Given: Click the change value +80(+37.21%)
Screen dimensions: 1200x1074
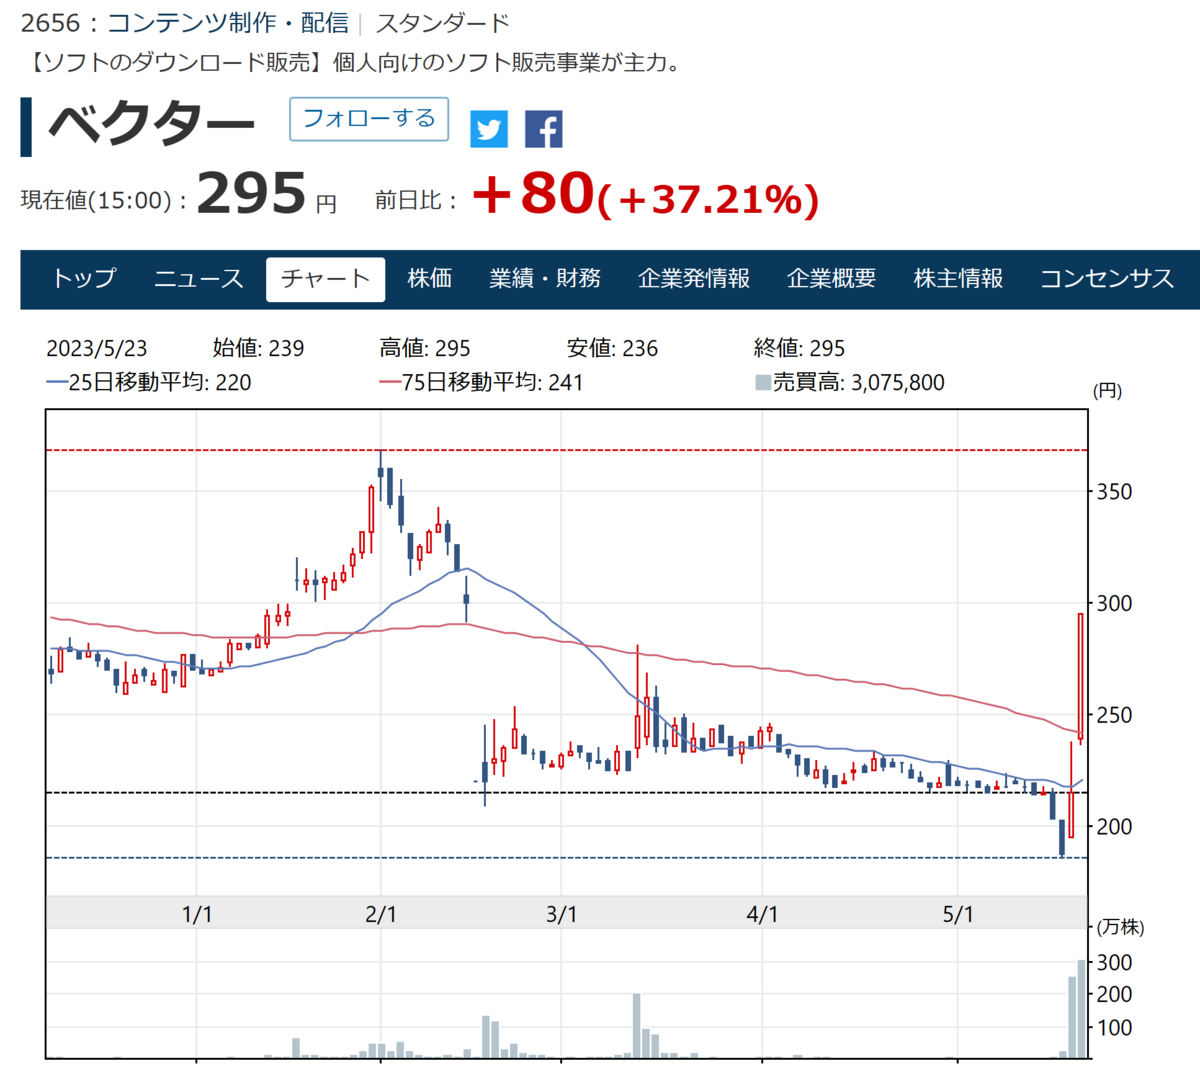Looking at the screenshot, I should coord(645,194).
